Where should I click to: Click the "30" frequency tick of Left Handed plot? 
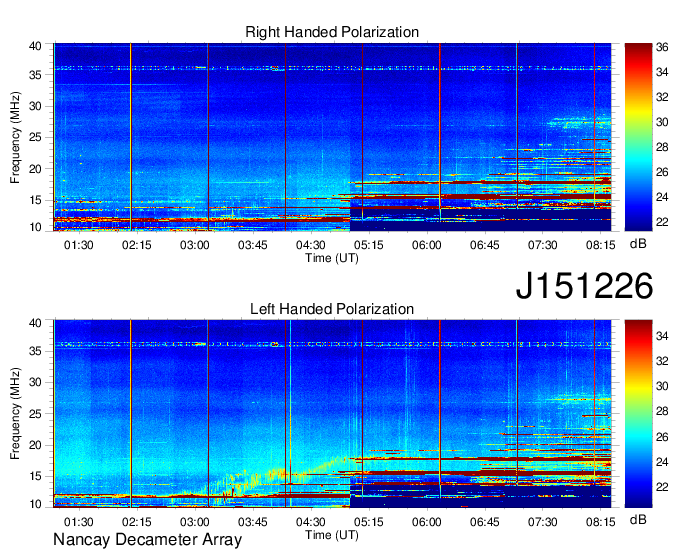pos(35,382)
